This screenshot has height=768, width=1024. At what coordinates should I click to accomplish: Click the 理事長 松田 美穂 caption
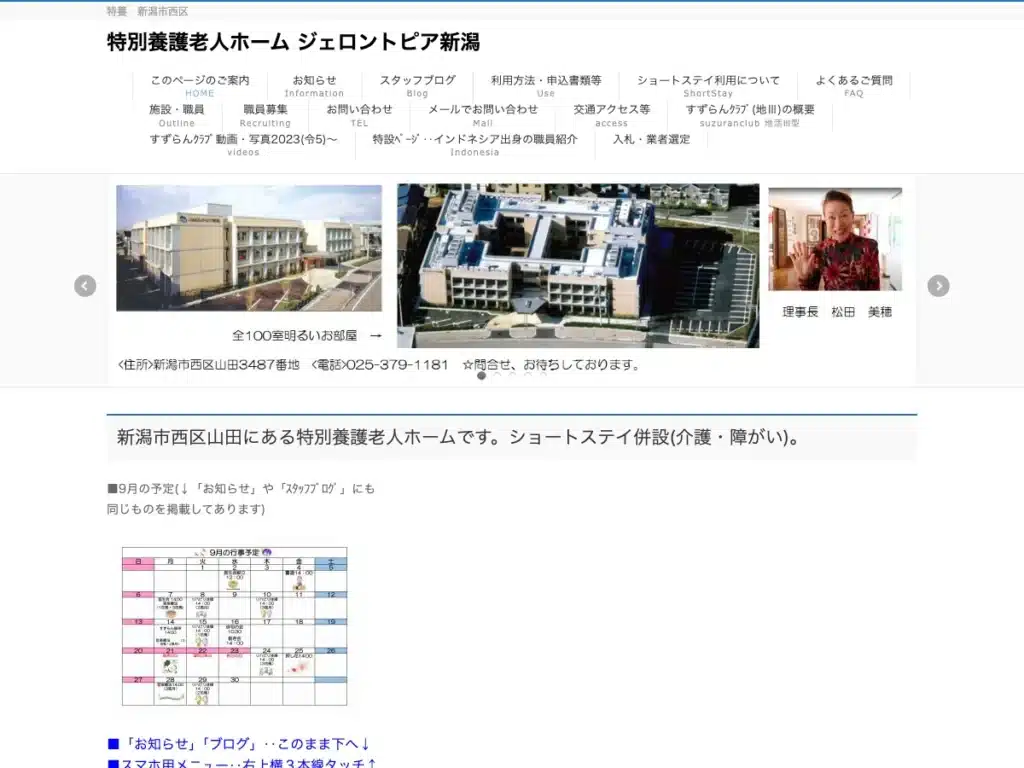pyautogui.click(x=837, y=312)
